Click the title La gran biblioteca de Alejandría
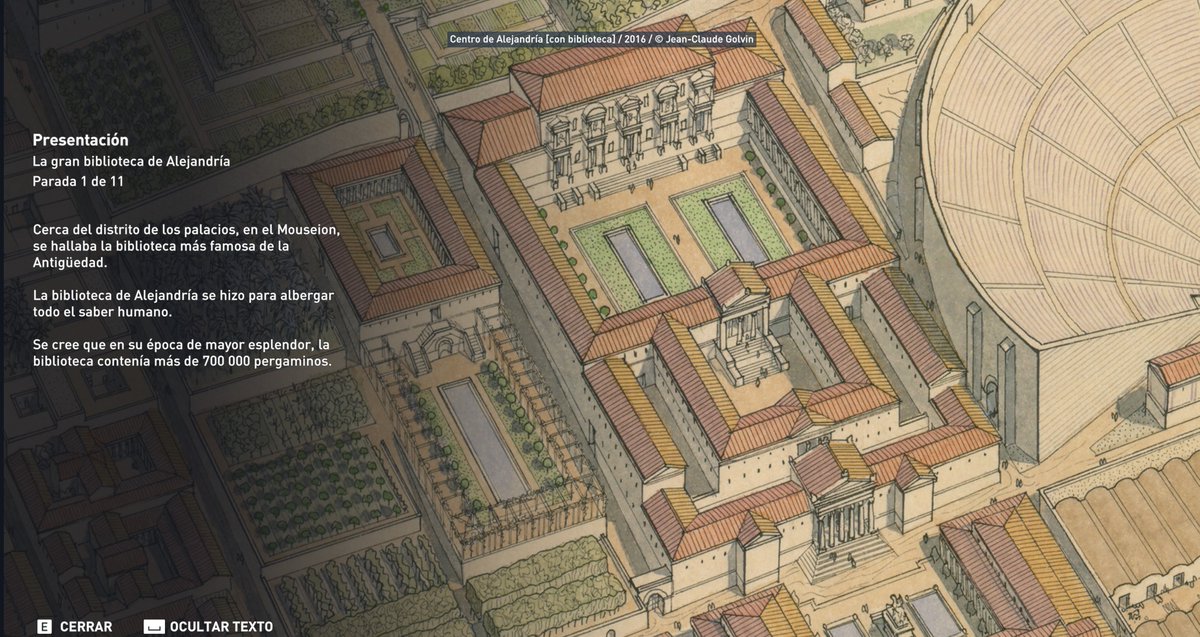The height and width of the screenshot is (637, 1200). coord(131,161)
